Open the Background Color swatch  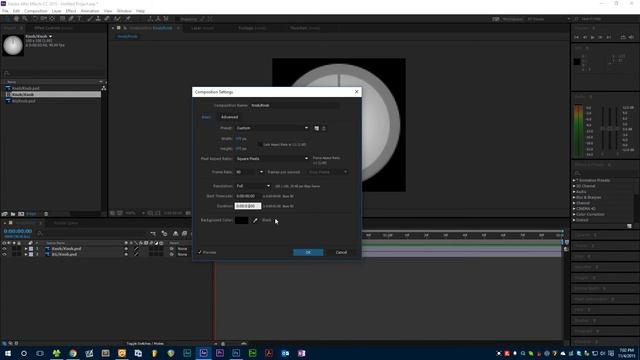click(241, 220)
